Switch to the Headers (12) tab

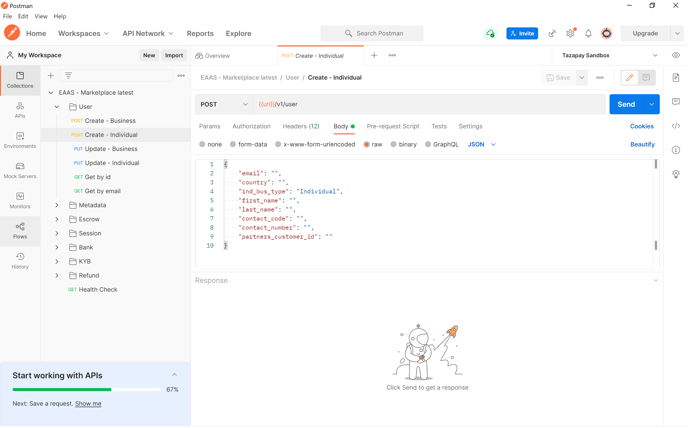pyautogui.click(x=301, y=126)
